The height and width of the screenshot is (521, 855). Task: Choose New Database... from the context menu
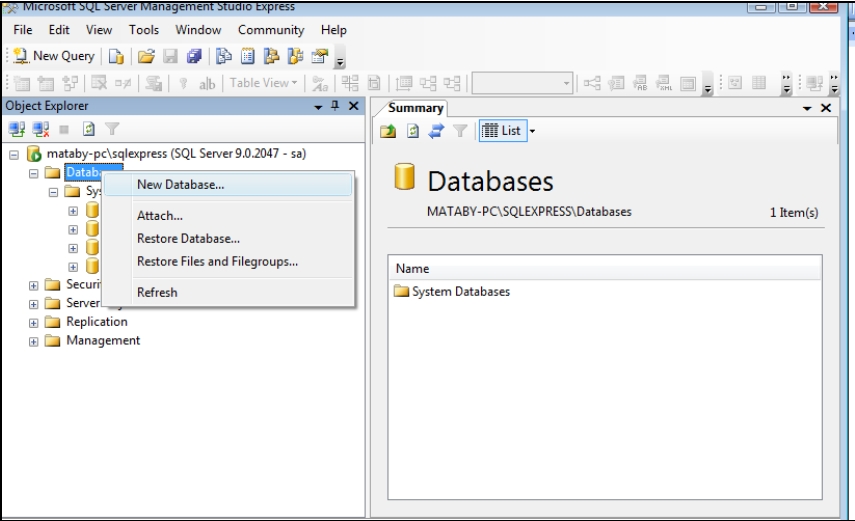(228, 184)
